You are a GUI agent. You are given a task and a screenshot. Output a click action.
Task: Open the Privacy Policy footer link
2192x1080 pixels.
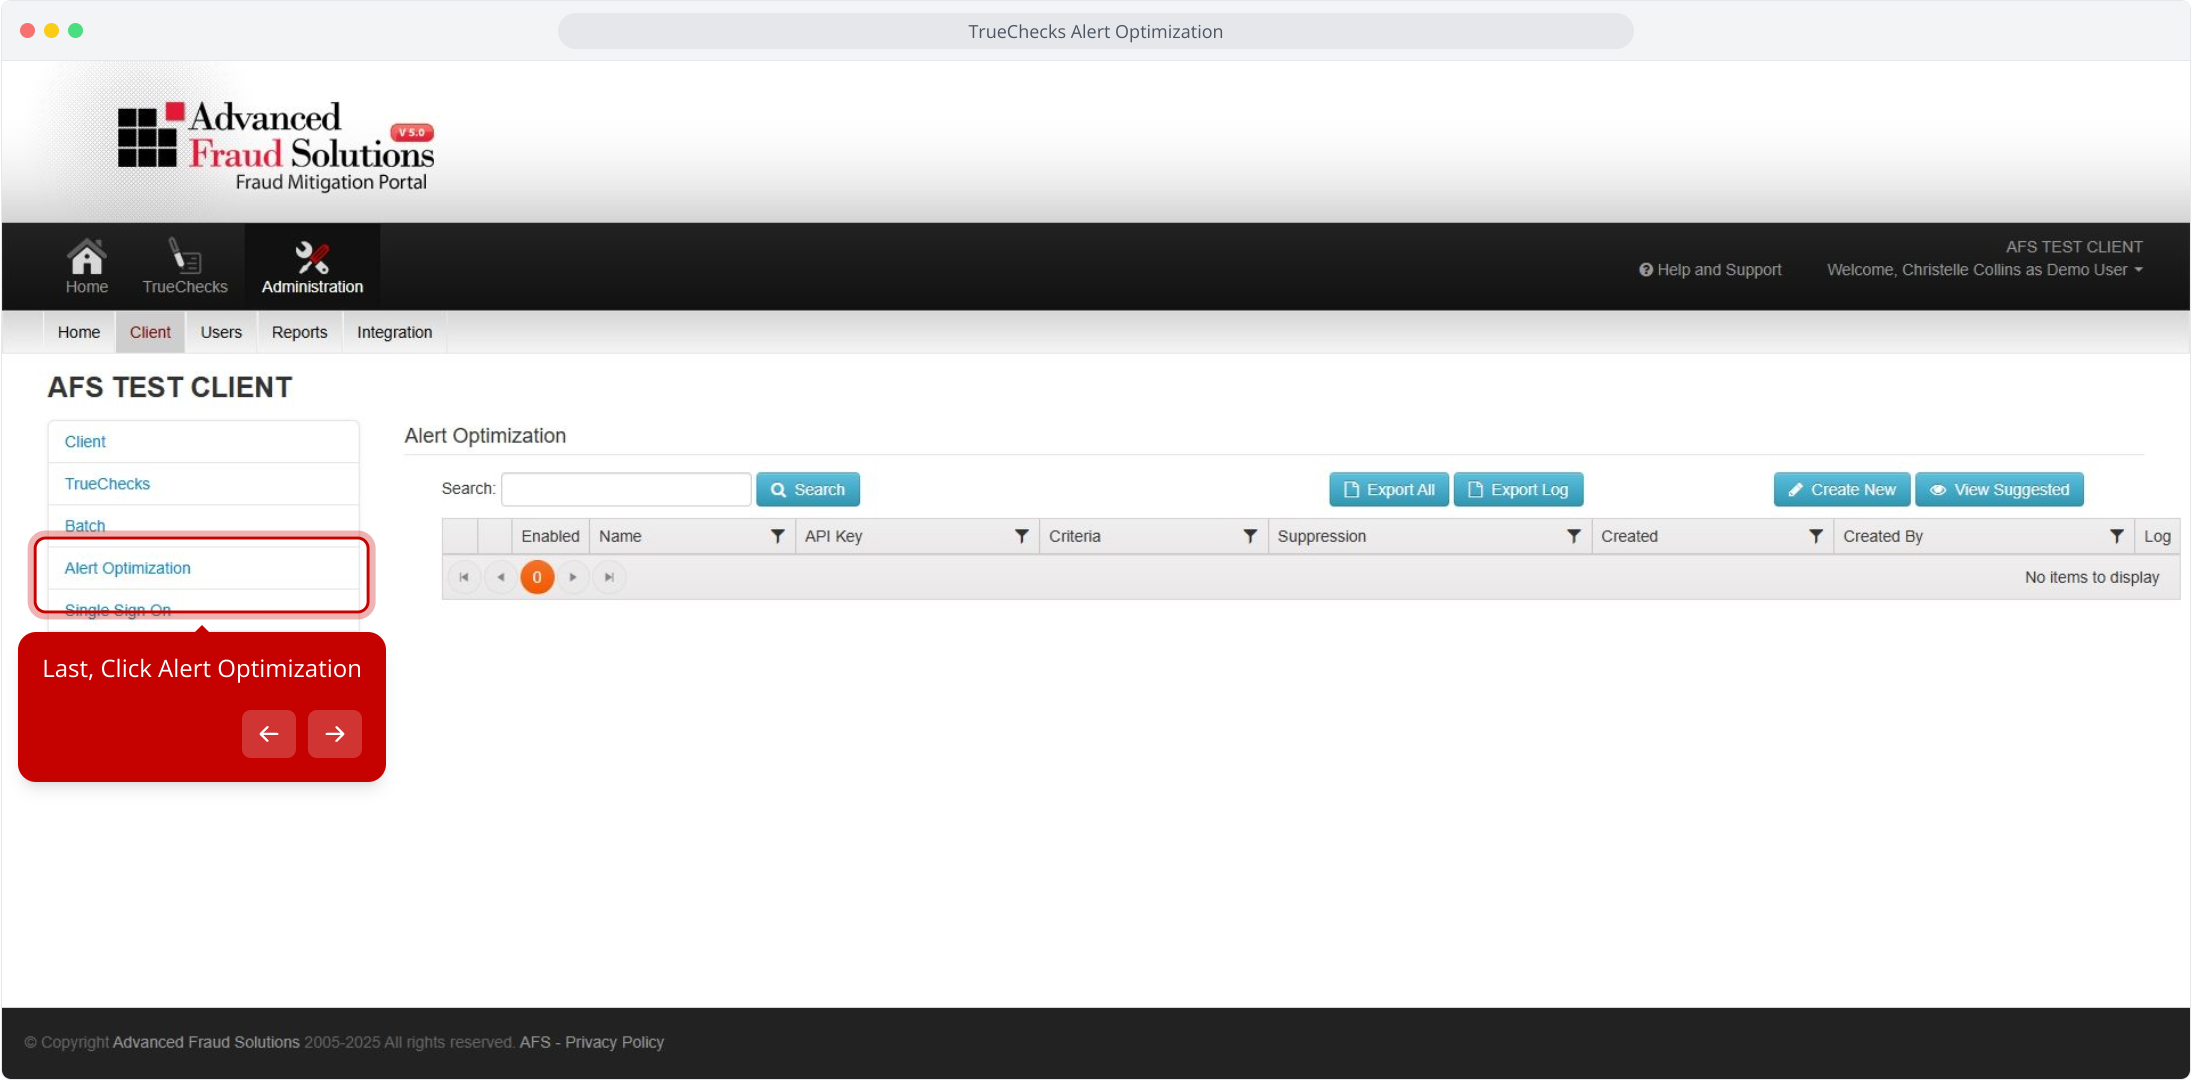[615, 1042]
